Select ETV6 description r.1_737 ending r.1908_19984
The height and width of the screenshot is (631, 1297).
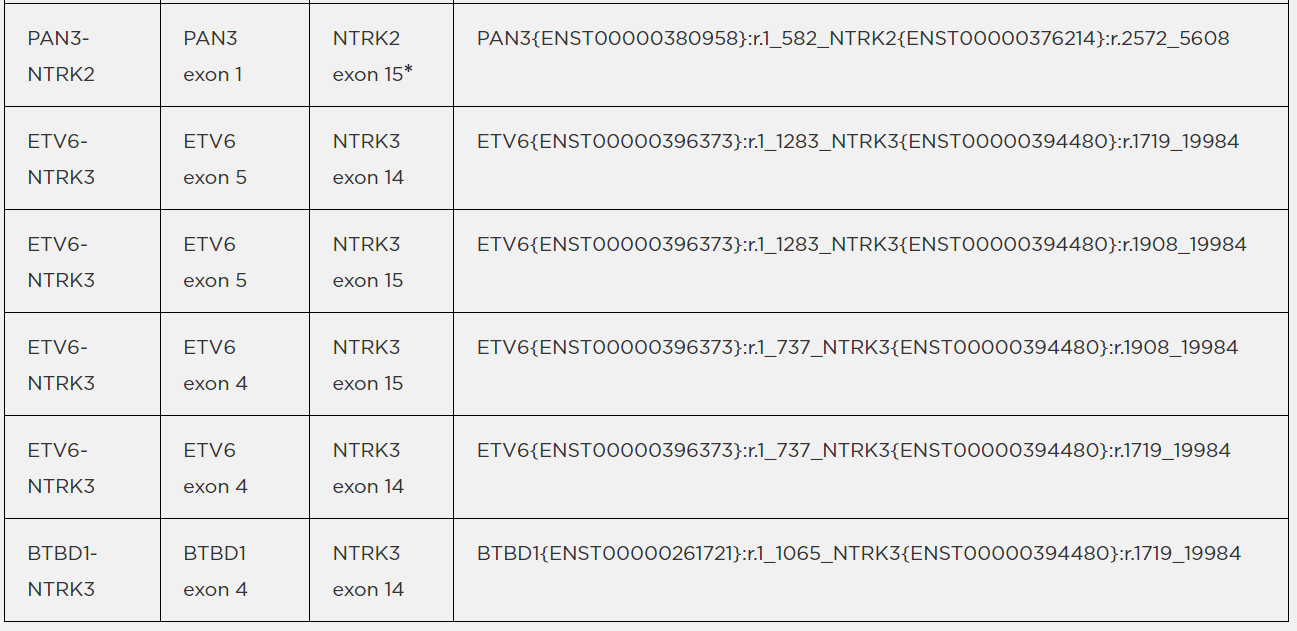pyautogui.click(x=857, y=348)
